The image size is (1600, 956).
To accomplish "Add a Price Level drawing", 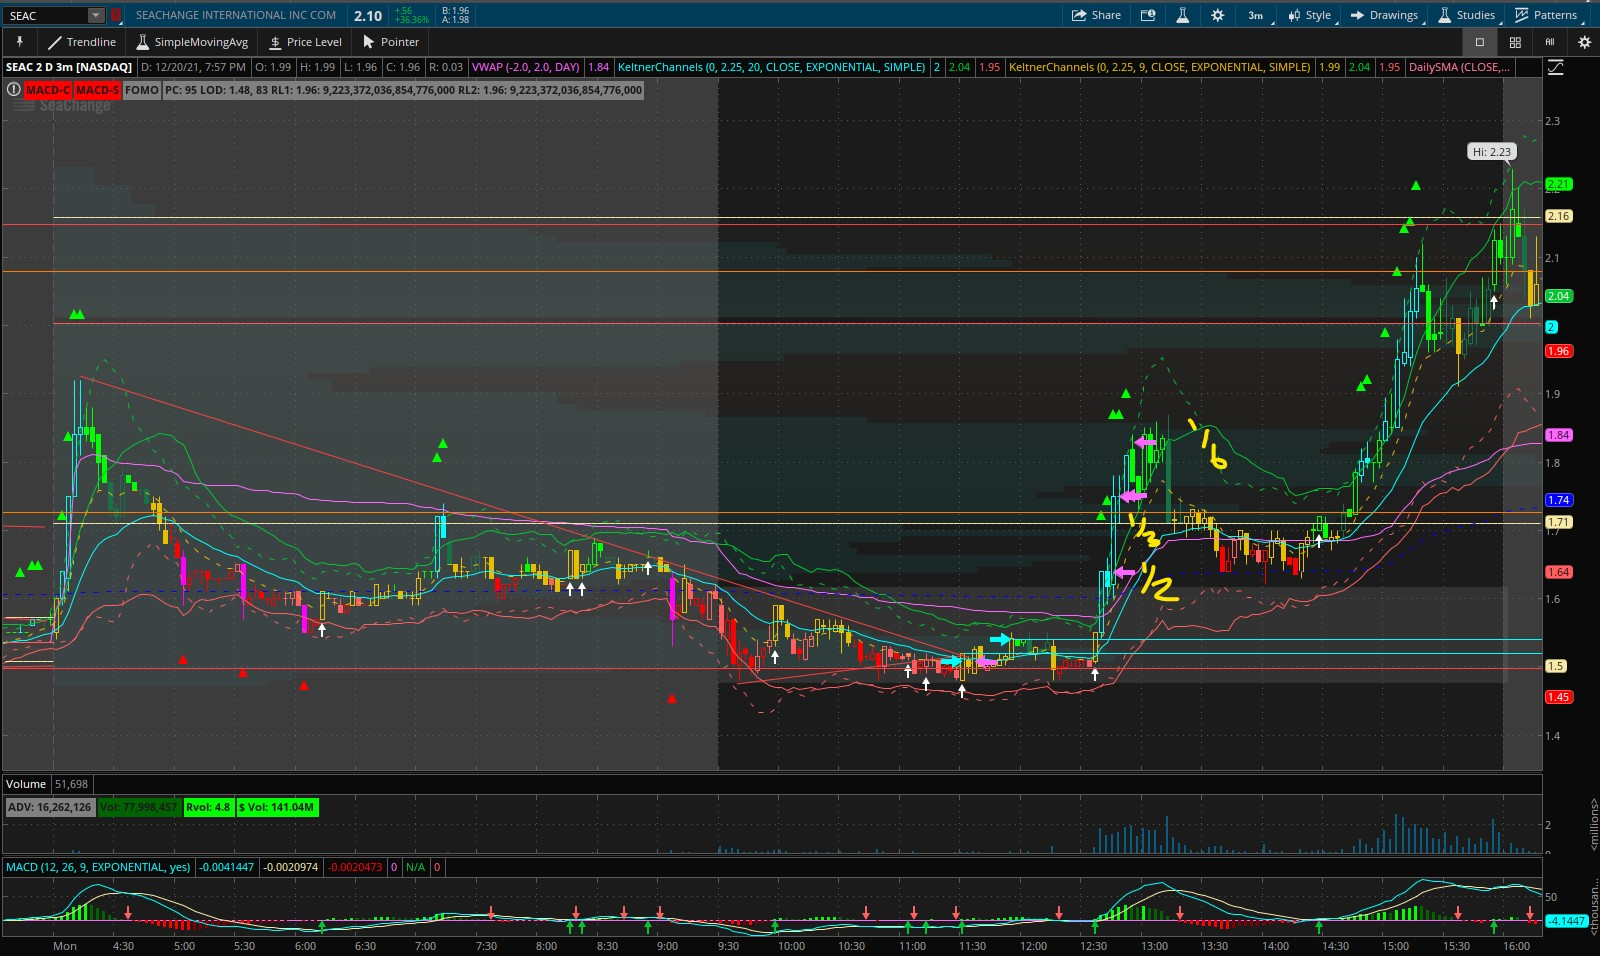I will click(x=305, y=42).
